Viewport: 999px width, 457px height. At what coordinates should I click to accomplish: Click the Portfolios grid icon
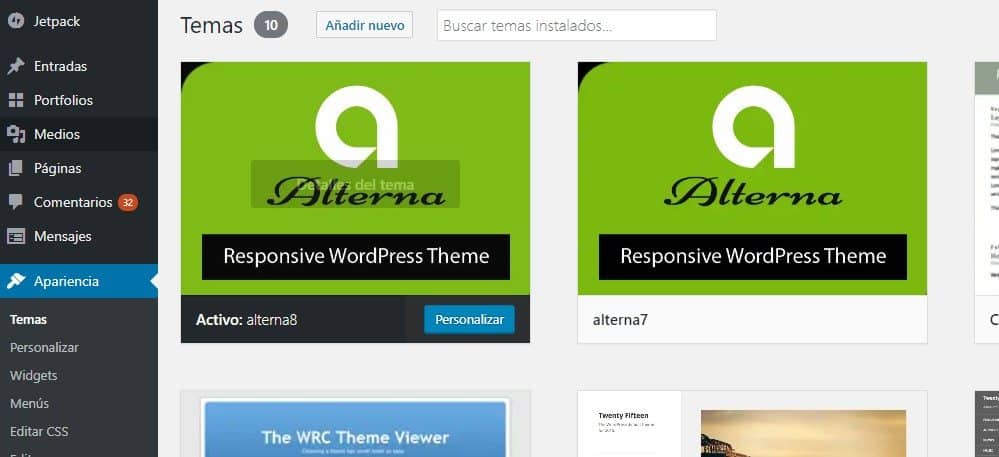pyautogui.click(x=16, y=100)
